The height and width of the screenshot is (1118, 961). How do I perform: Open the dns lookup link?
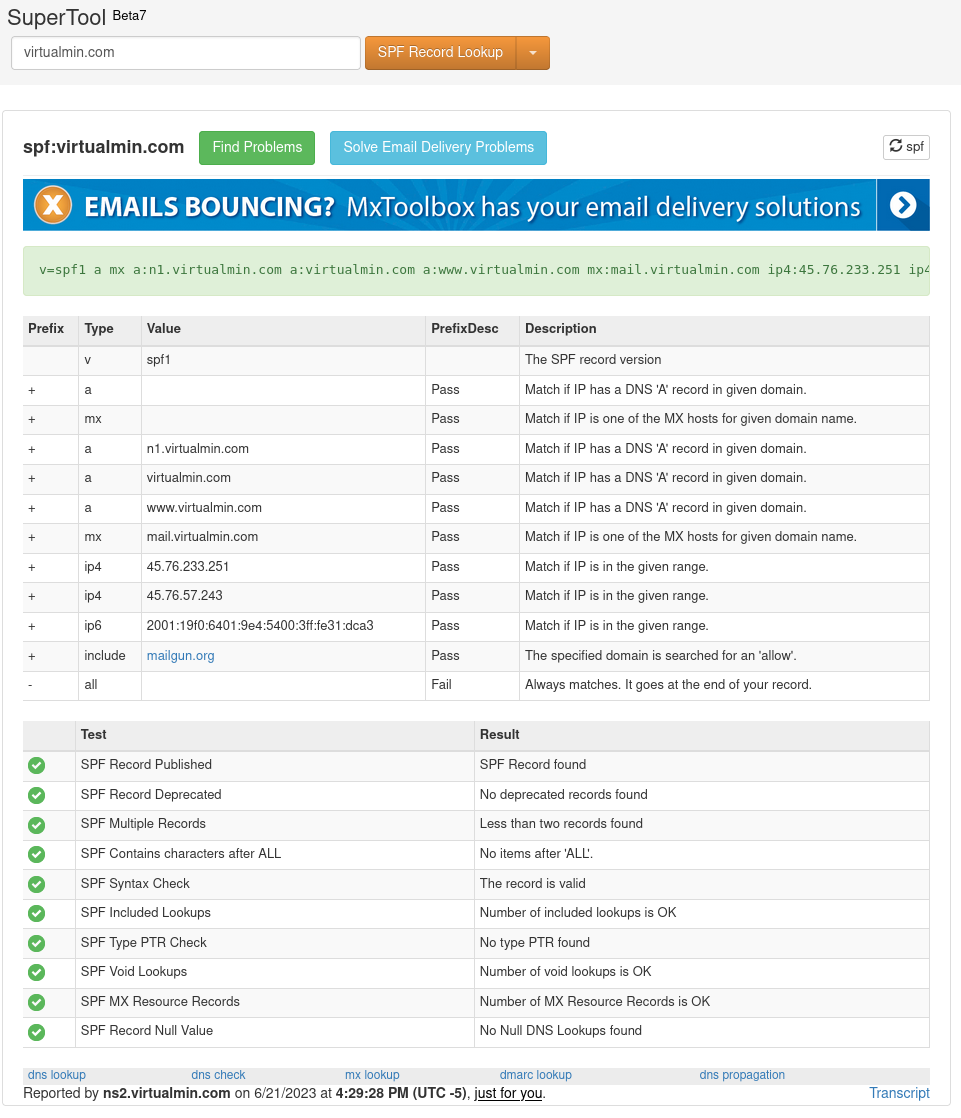pyautogui.click(x=56, y=1074)
